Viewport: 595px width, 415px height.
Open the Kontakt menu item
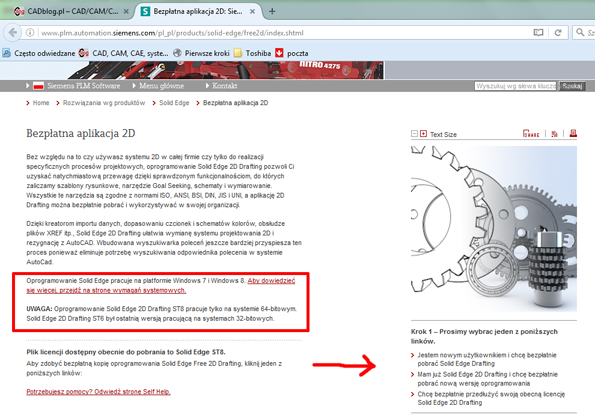point(225,86)
